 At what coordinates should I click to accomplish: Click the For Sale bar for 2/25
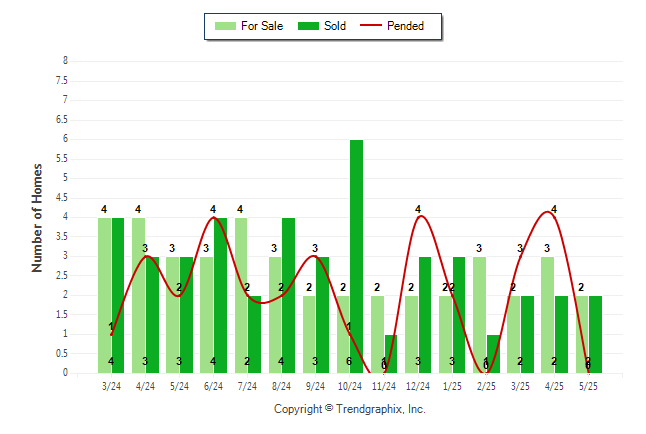tap(480, 315)
